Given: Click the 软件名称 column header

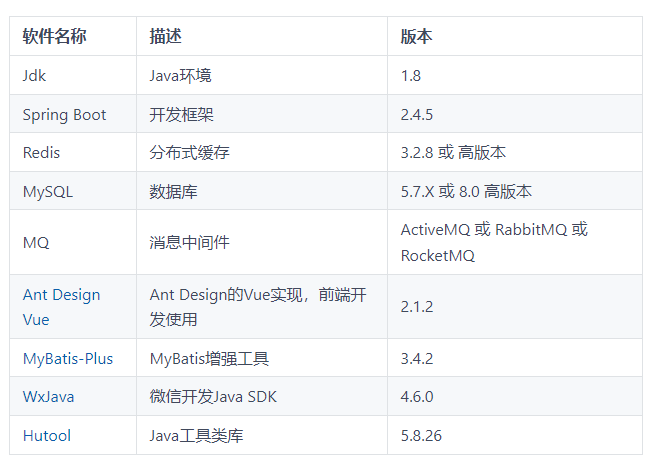Looking at the screenshot, I should 54,37.
